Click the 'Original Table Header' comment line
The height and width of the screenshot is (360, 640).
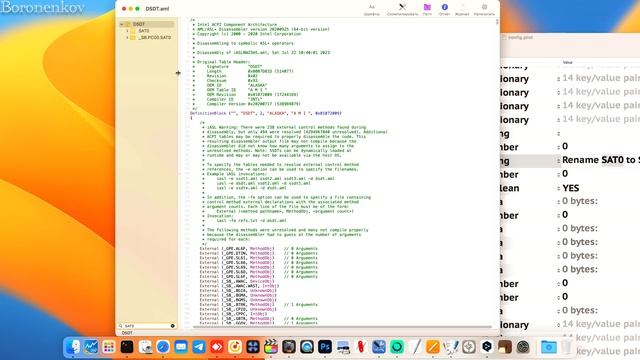[223, 62]
